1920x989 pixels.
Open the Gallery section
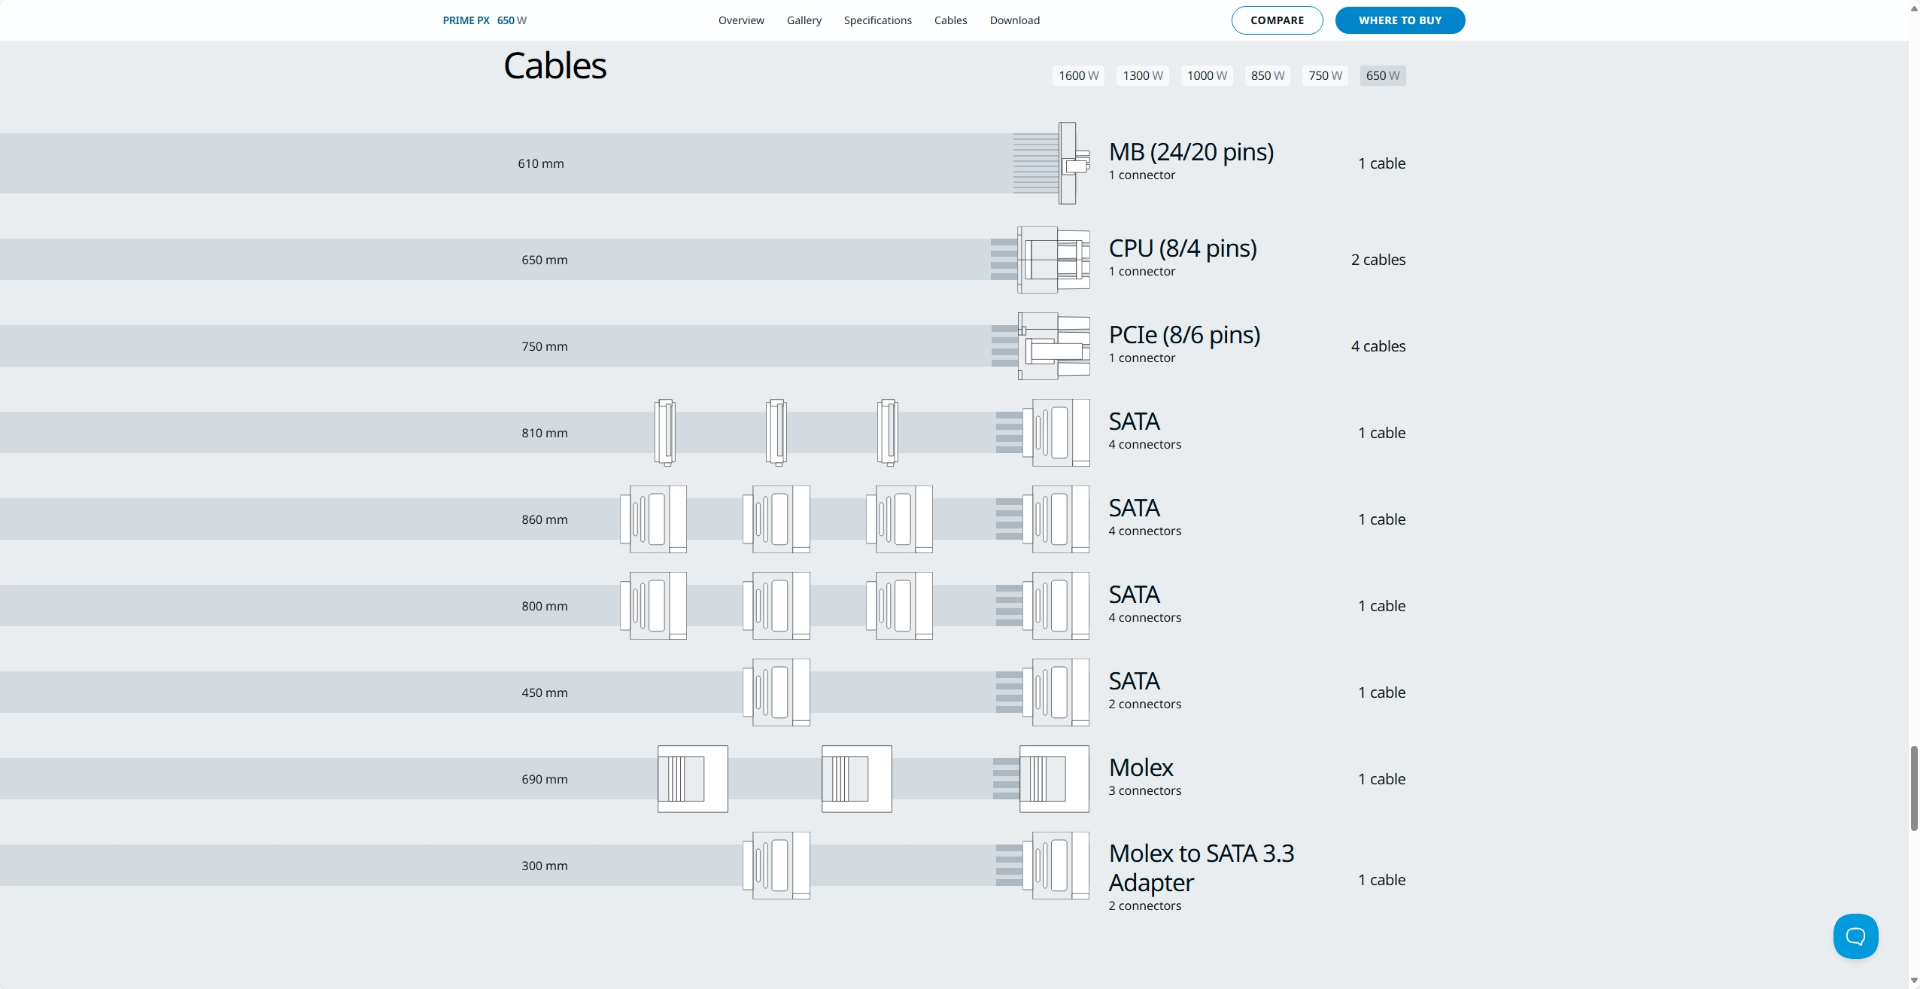point(804,20)
